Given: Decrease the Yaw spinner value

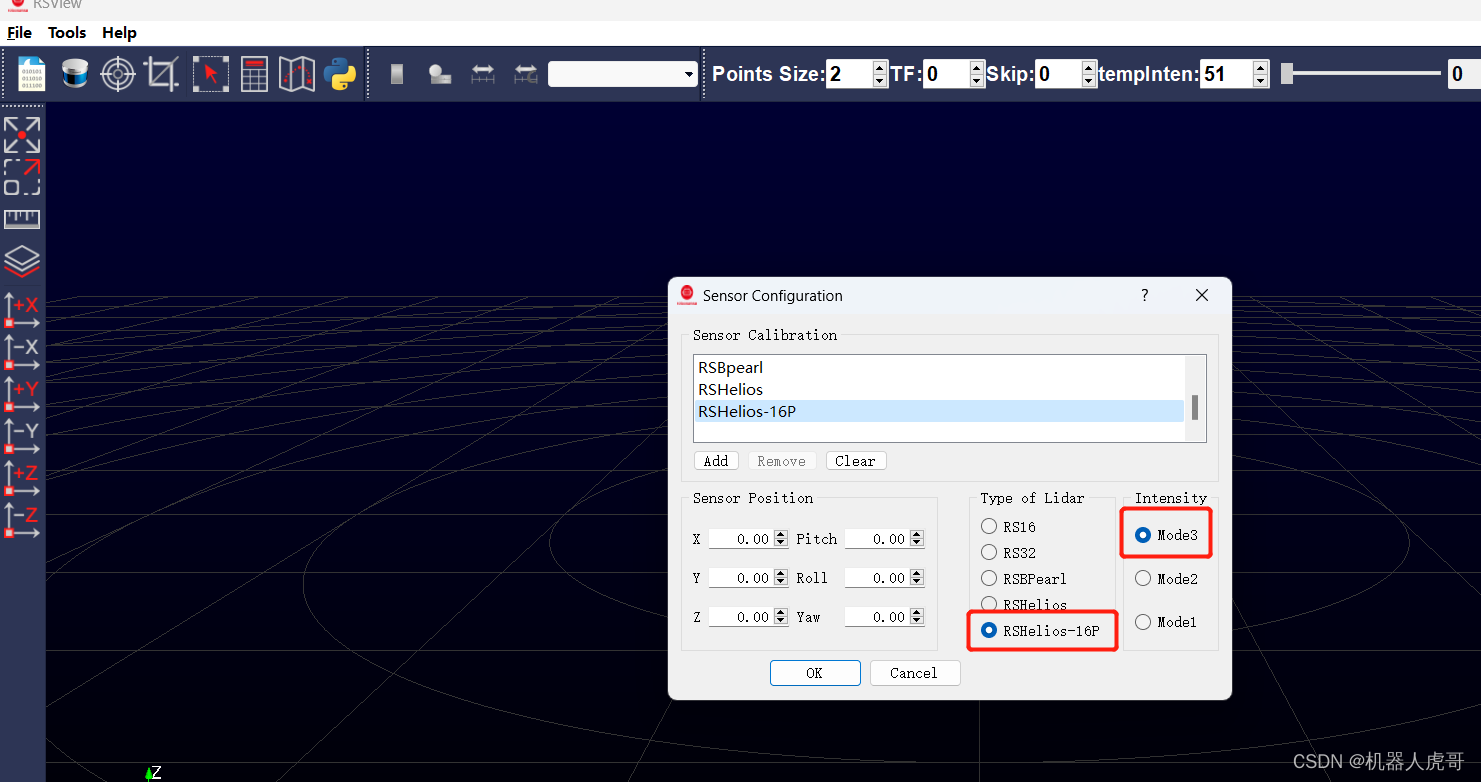Looking at the screenshot, I should pyautogui.click(x=917, y=622).
